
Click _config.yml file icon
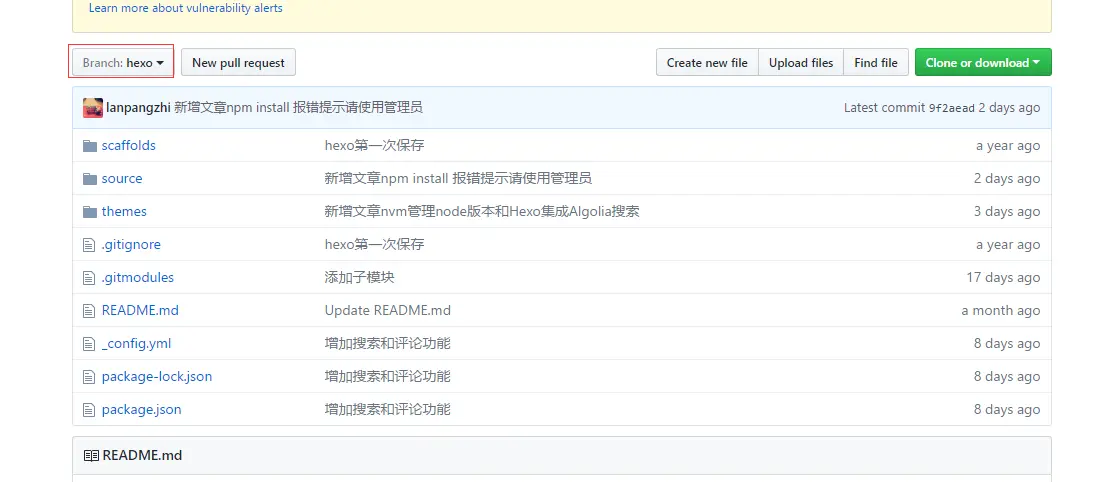(x=89, y=343)
